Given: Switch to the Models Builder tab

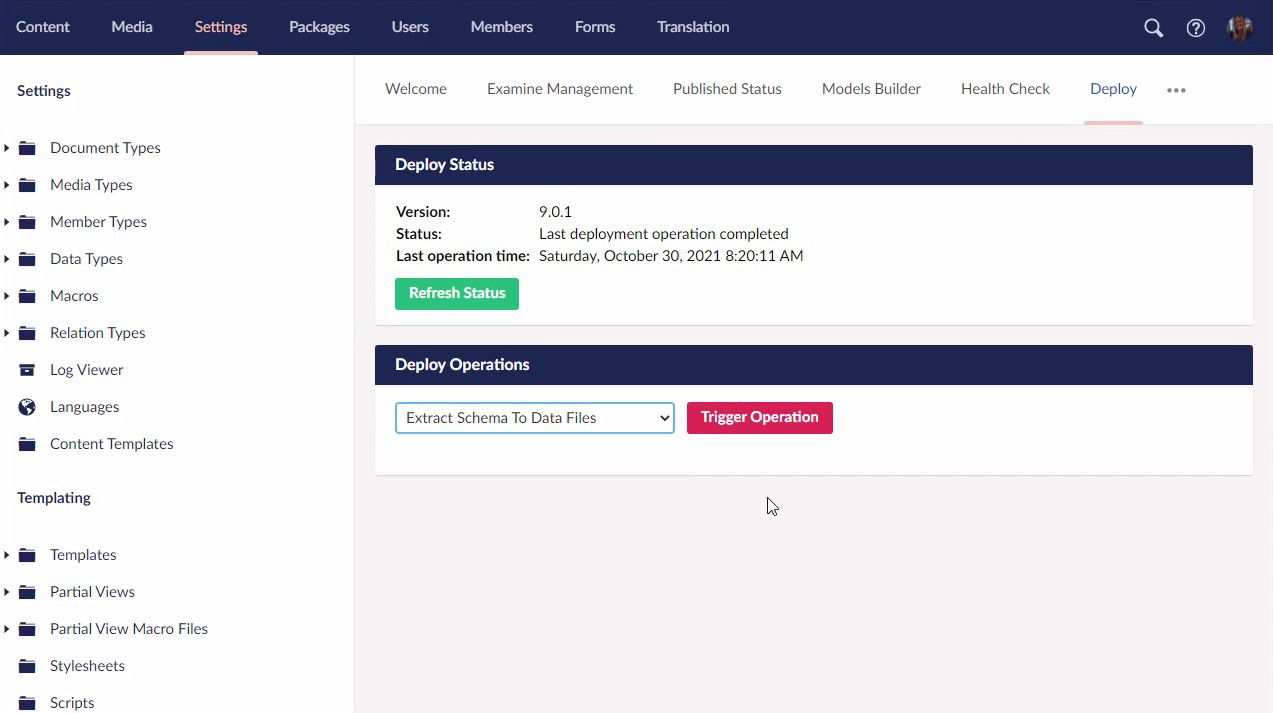Looking at the screenshot, I should click(x=871, y=89).
